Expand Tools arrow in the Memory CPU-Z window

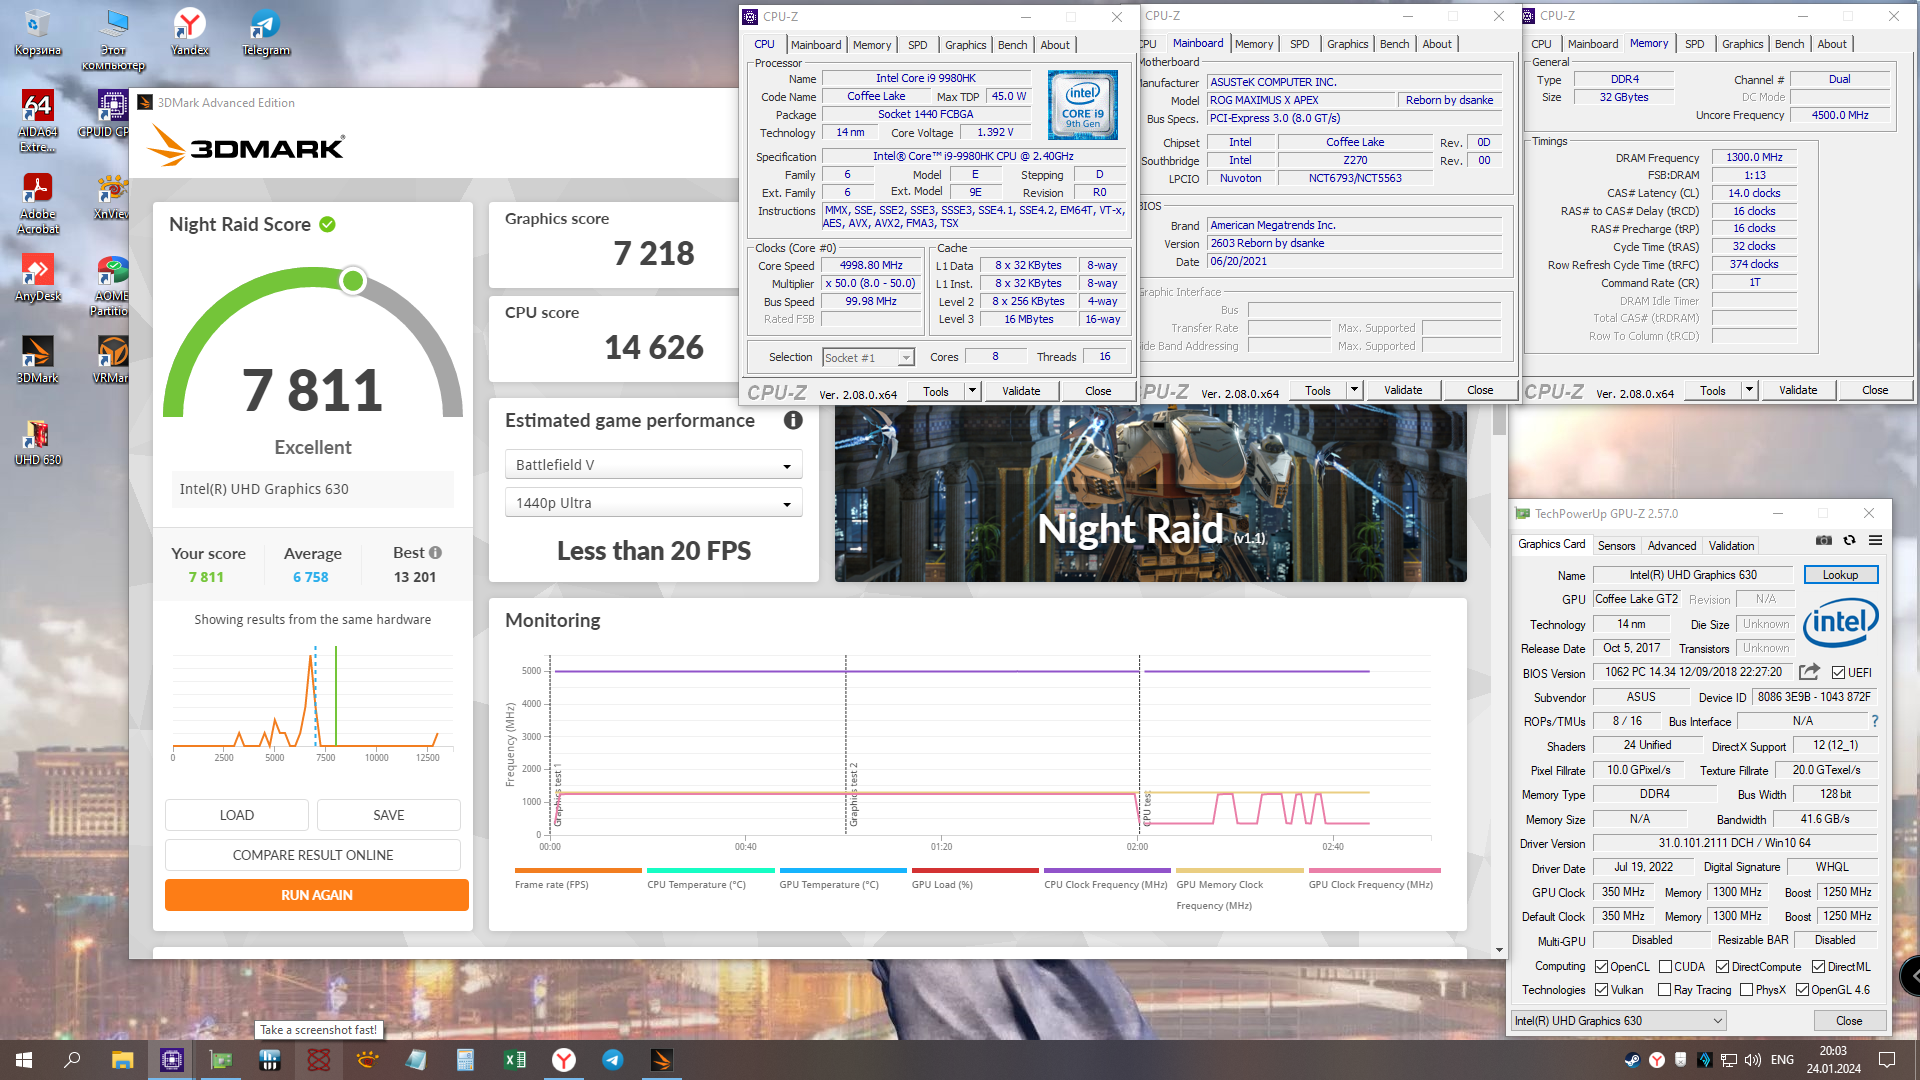(1749, 390)
